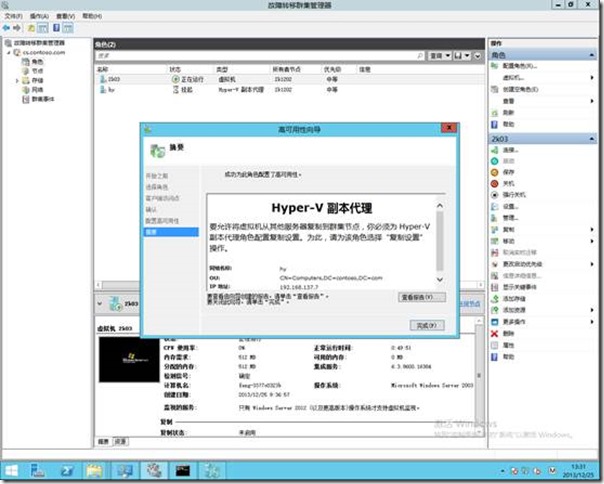Click 刷新 (Refresh) in the Actions pane
The image size is (604, 484).
[508, 113]
